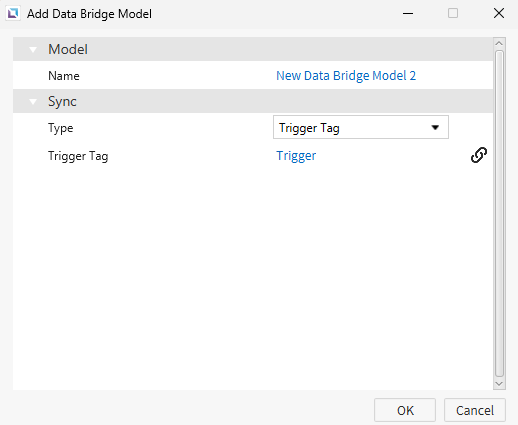
Task: Collapse the Model section triangle
Action: (x=33, y=50)
